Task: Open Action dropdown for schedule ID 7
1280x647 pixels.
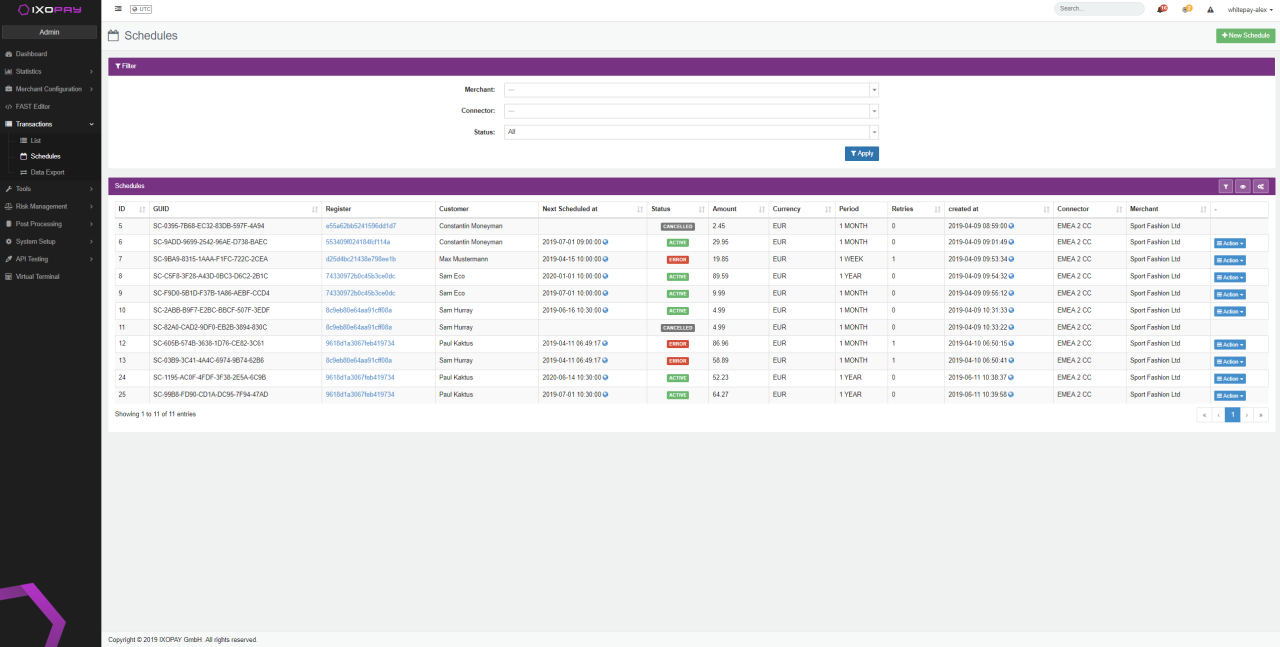Action: (1230, 260)
